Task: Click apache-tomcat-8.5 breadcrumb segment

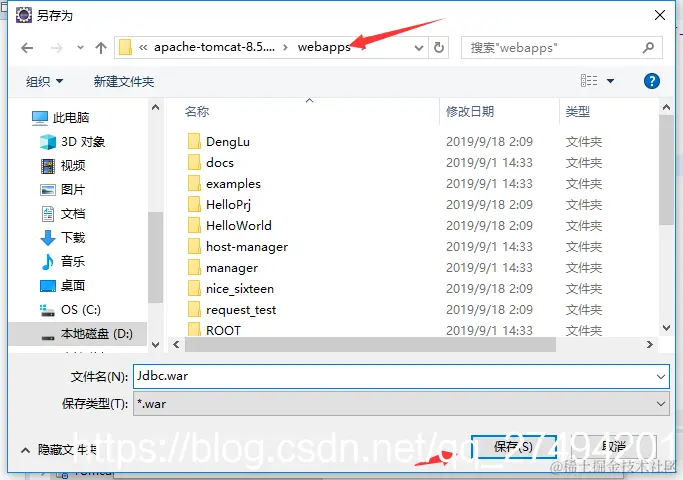Action: point(214,47)
